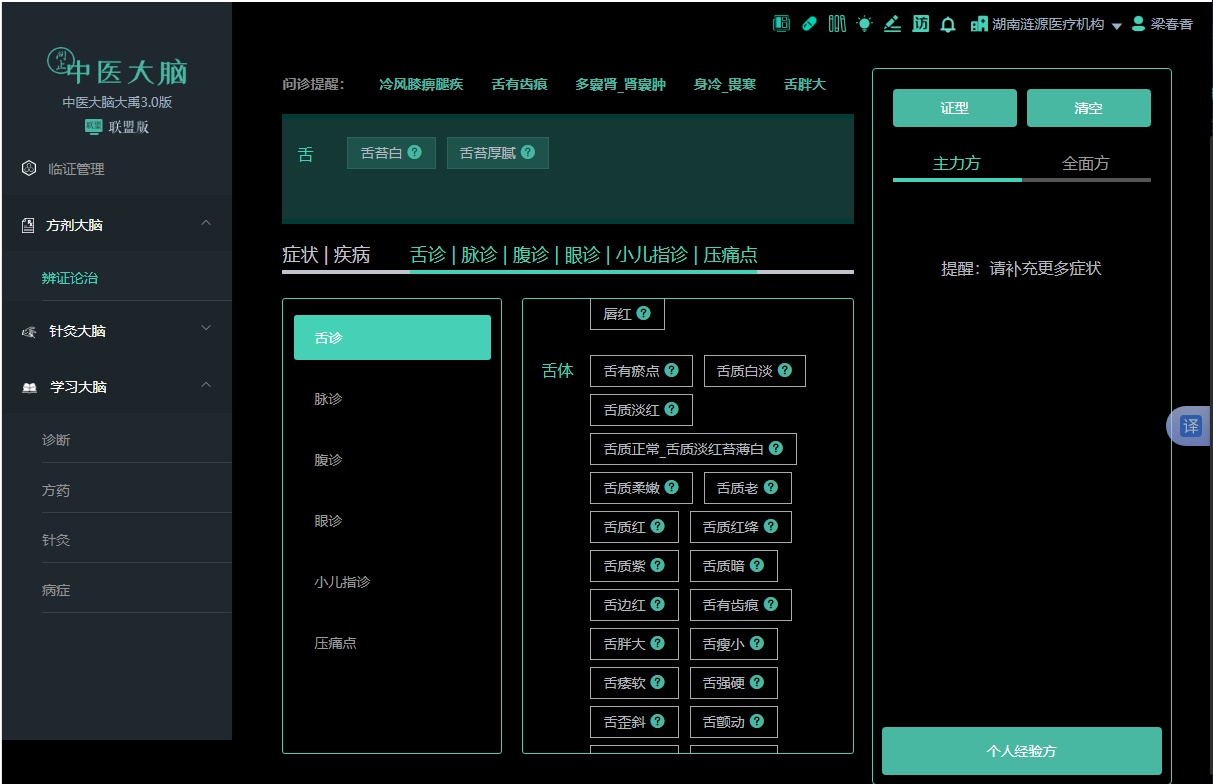Open the 湖南涟源医疗机构 dropdown arrow
The height and width of the screenshot is (784, 1213).
pyautogui.click(x=1117, y=26)
